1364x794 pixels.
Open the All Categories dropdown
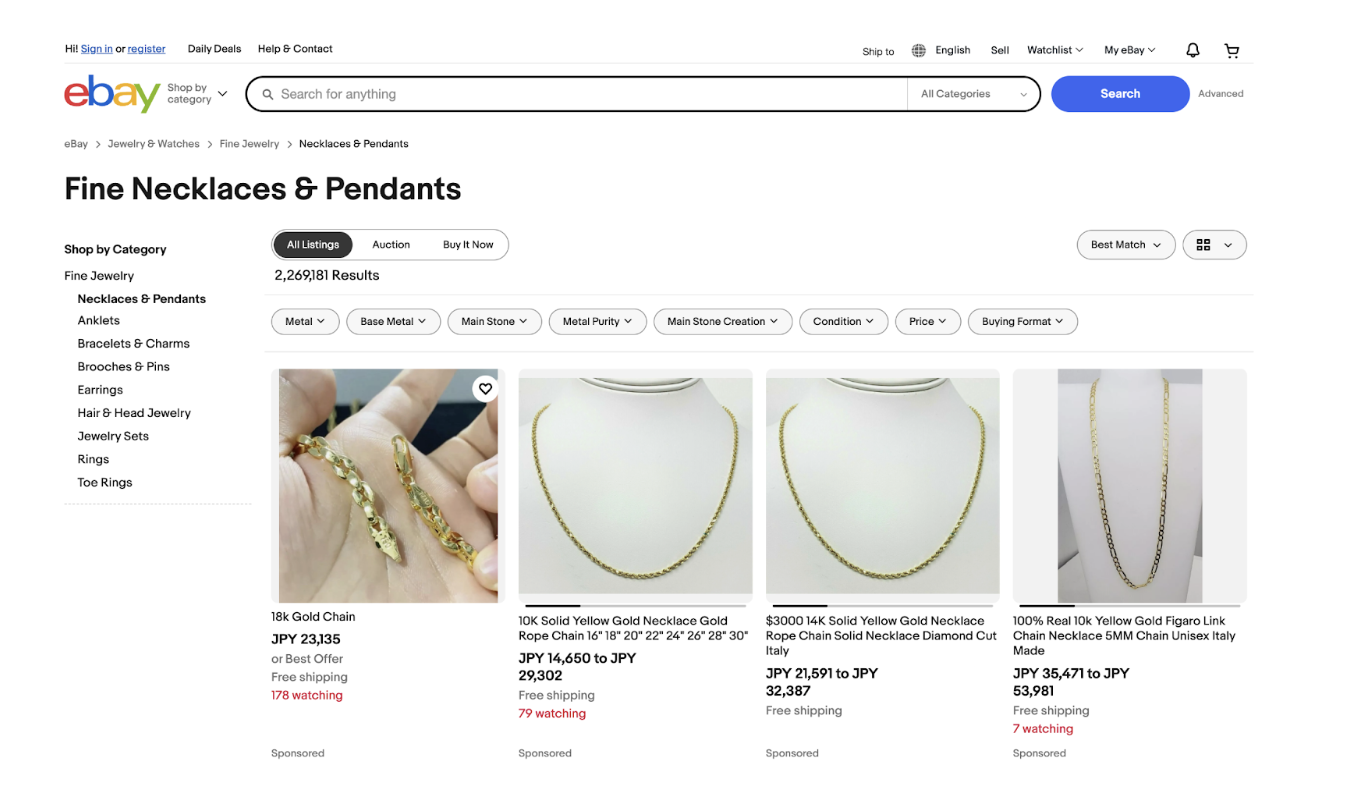point(973,94)
